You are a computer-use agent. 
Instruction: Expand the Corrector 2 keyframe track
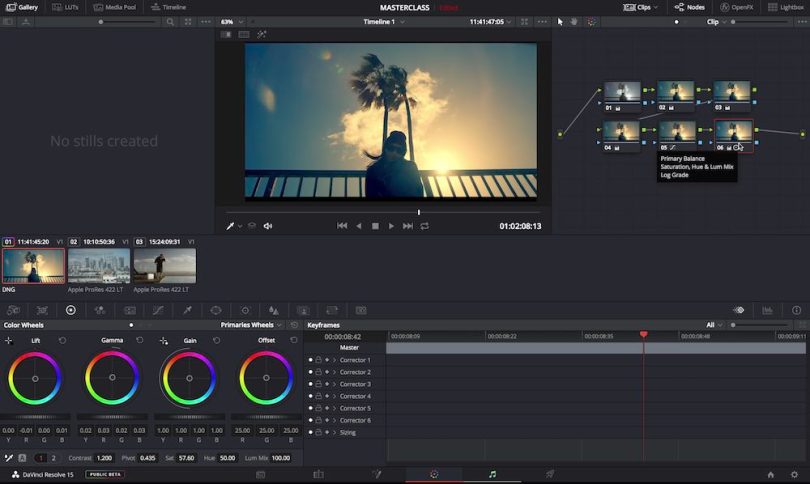point(334,372)
